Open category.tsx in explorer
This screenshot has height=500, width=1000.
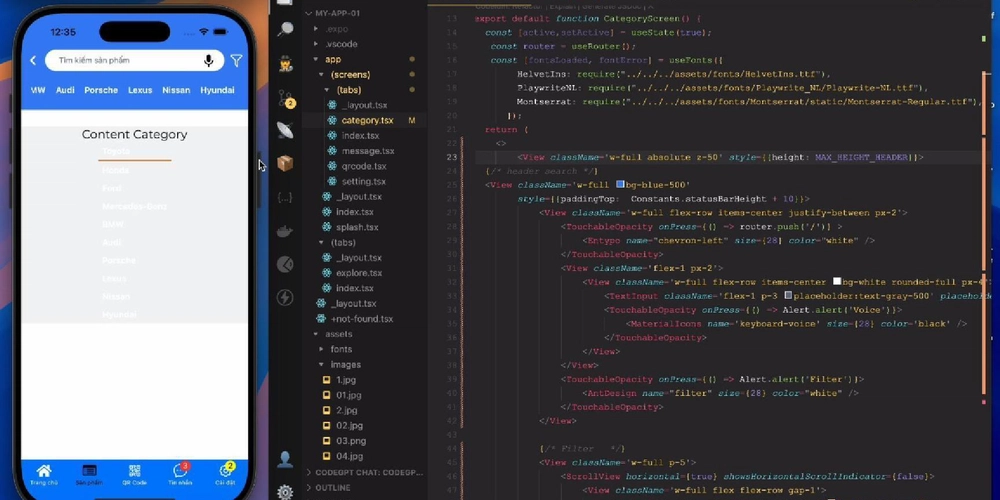[x=367, y=121]
